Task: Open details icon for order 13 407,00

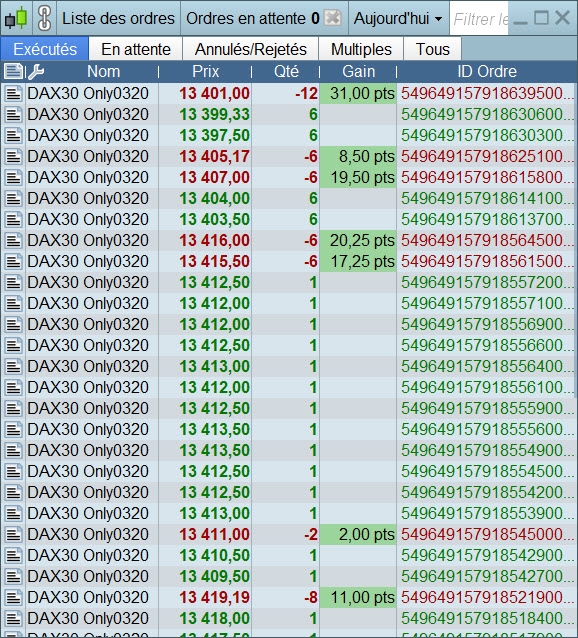Action: (13, 177)
